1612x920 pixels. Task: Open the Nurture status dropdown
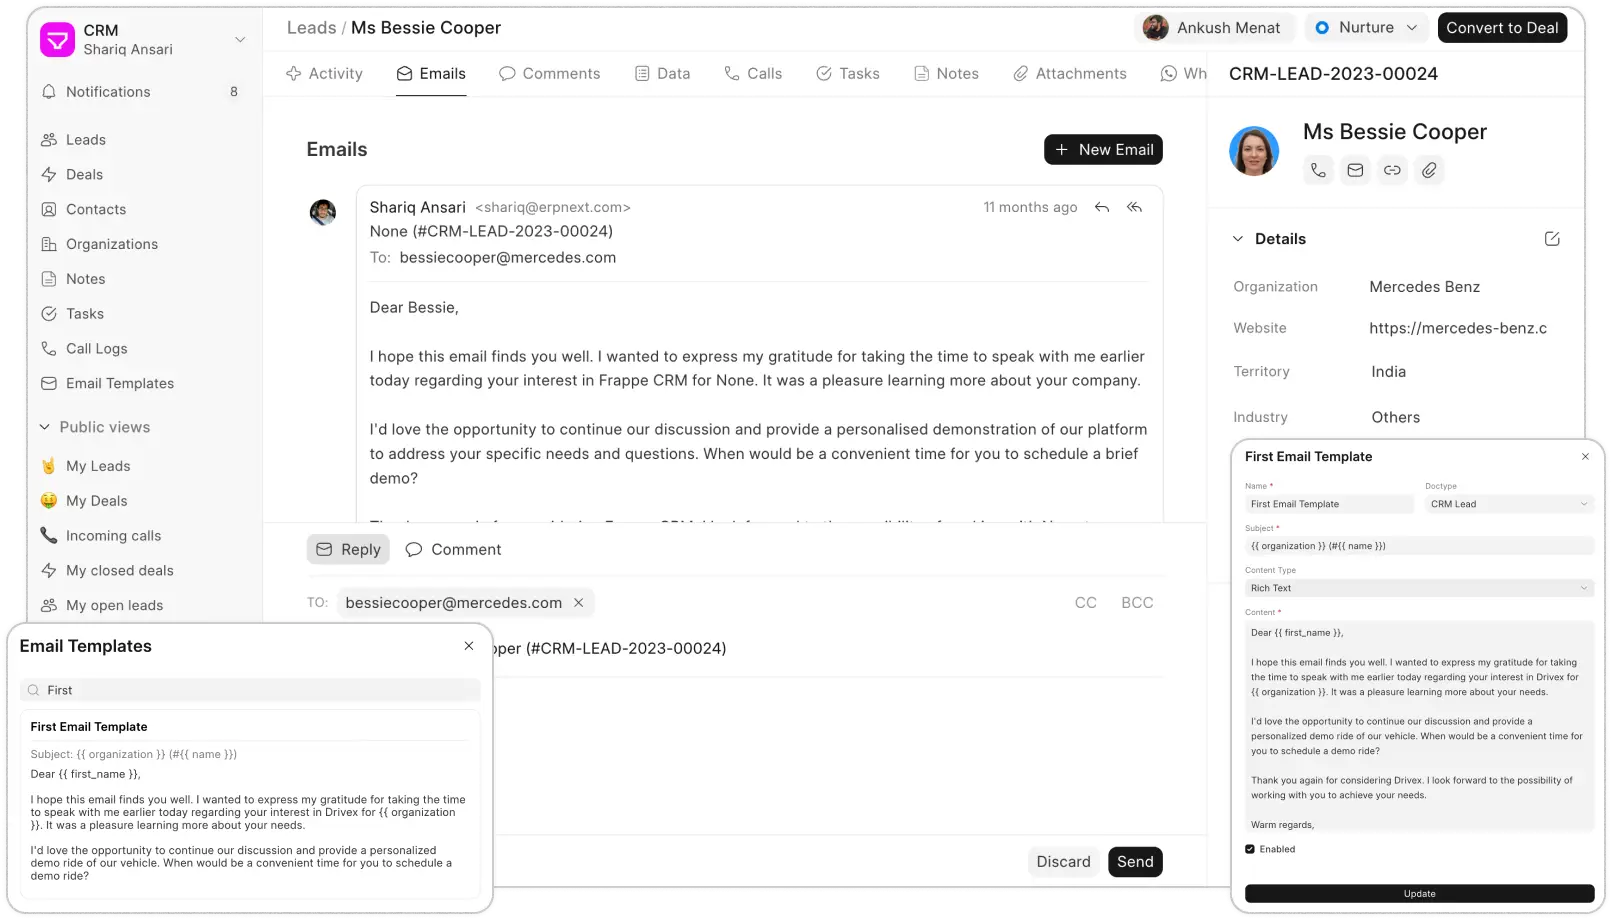click(1366, 28)
